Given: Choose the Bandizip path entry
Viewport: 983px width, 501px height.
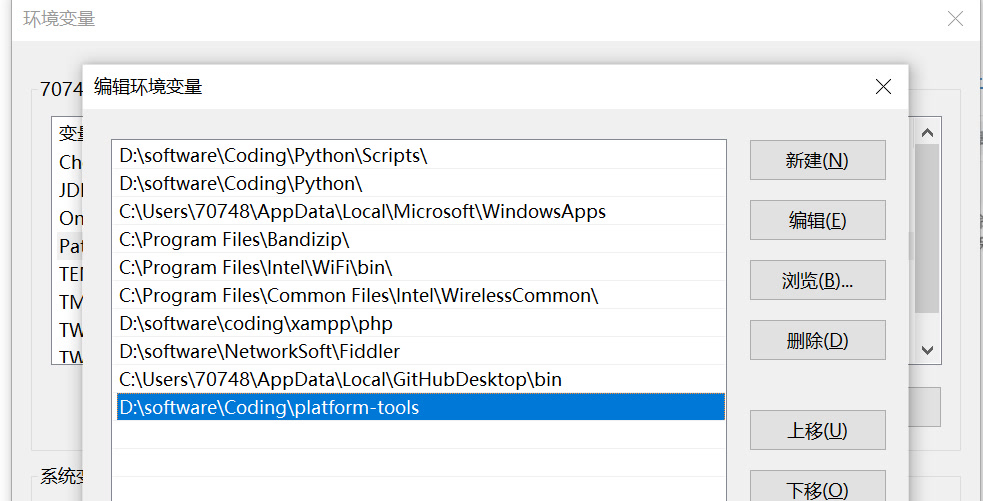Looking at the screenshot, I should pyautogui.click(x=234, y=240).
